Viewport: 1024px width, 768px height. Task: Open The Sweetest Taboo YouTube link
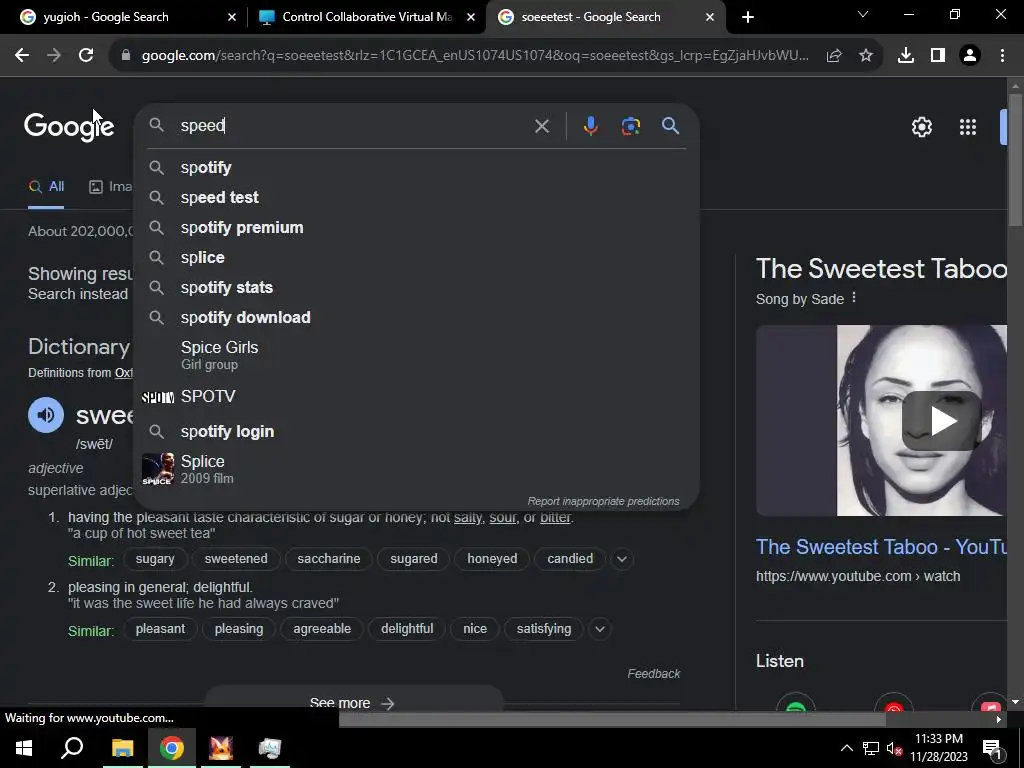(x=882, y=547)
